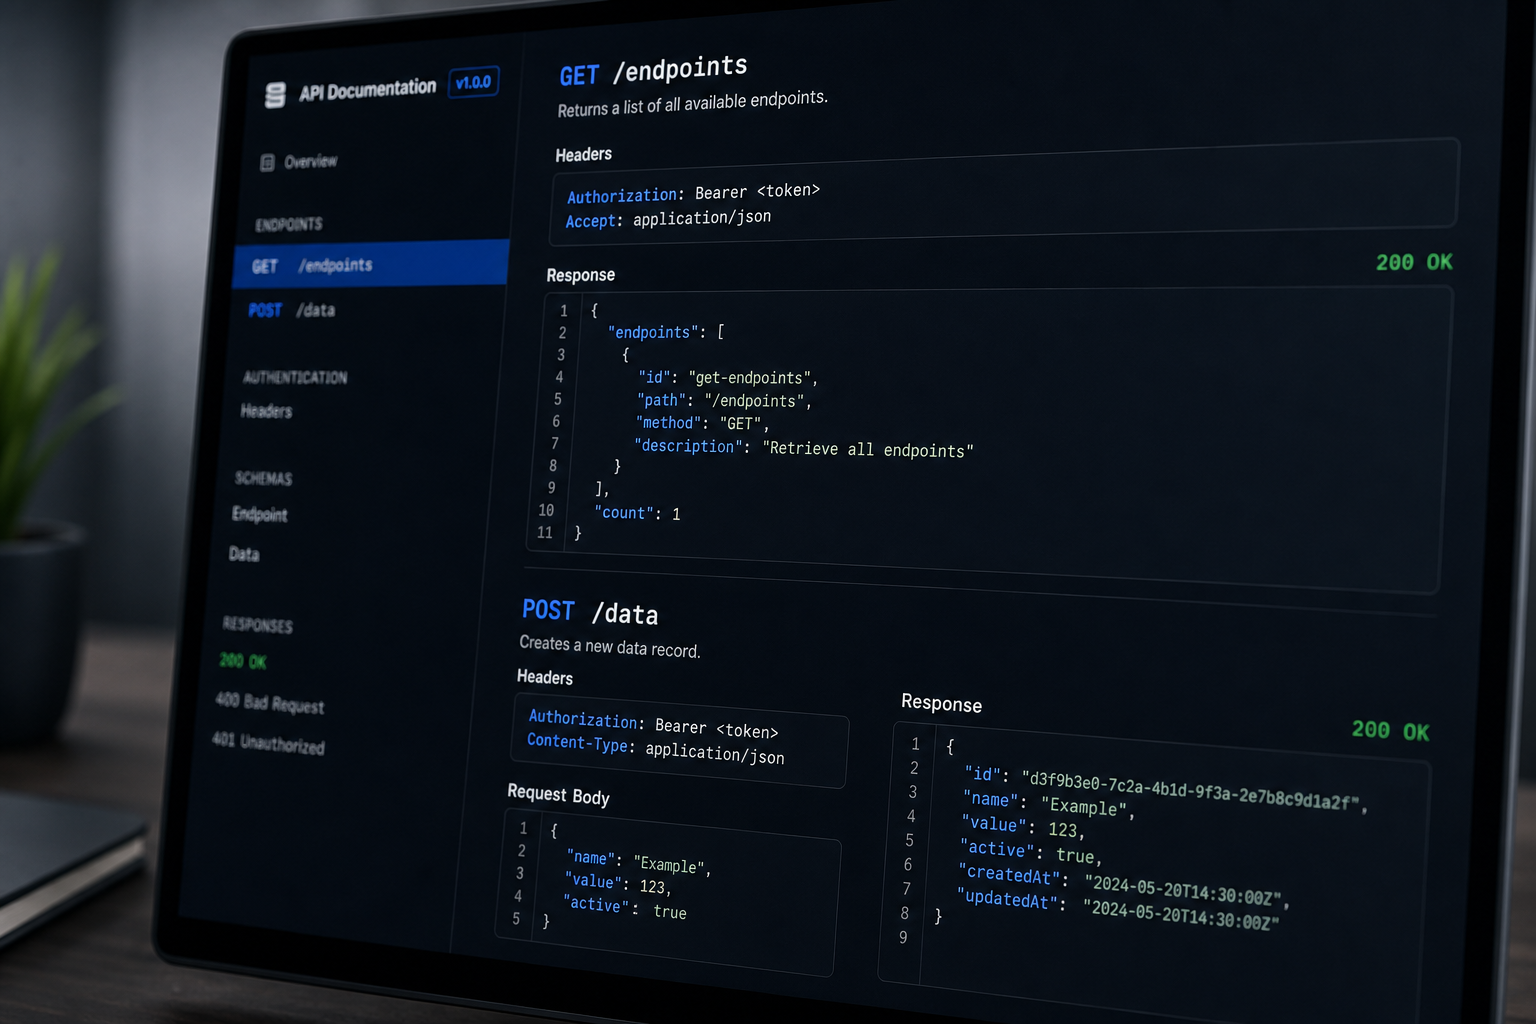Viewport: 1536px width, 1024px height.
Task: Click the "count": 1 line
Action: tap(637, 513)
